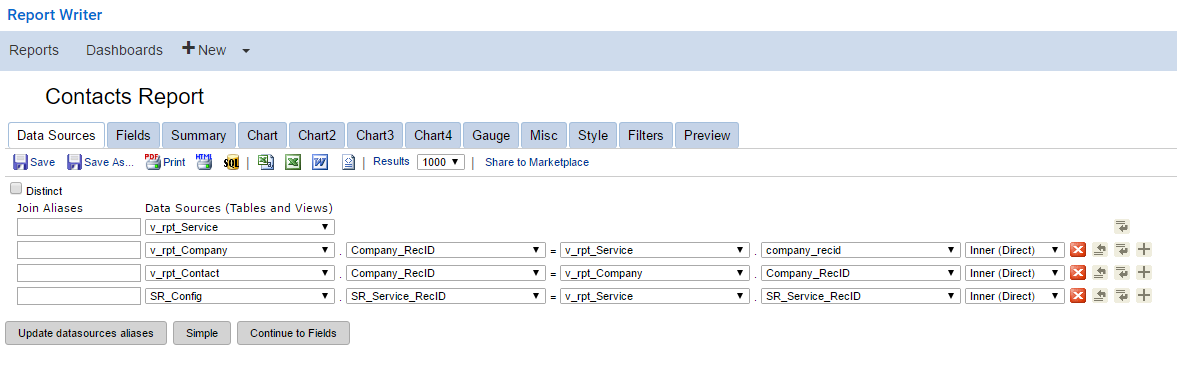The width and height of the screenshot is (1177, 365).
Task: Click the XML export page icon
Action: (x=348, y=162)
